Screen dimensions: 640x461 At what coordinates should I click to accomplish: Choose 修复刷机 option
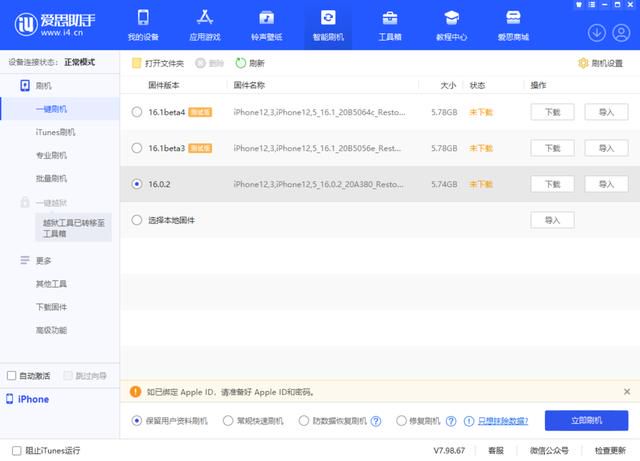click(401, 421)
